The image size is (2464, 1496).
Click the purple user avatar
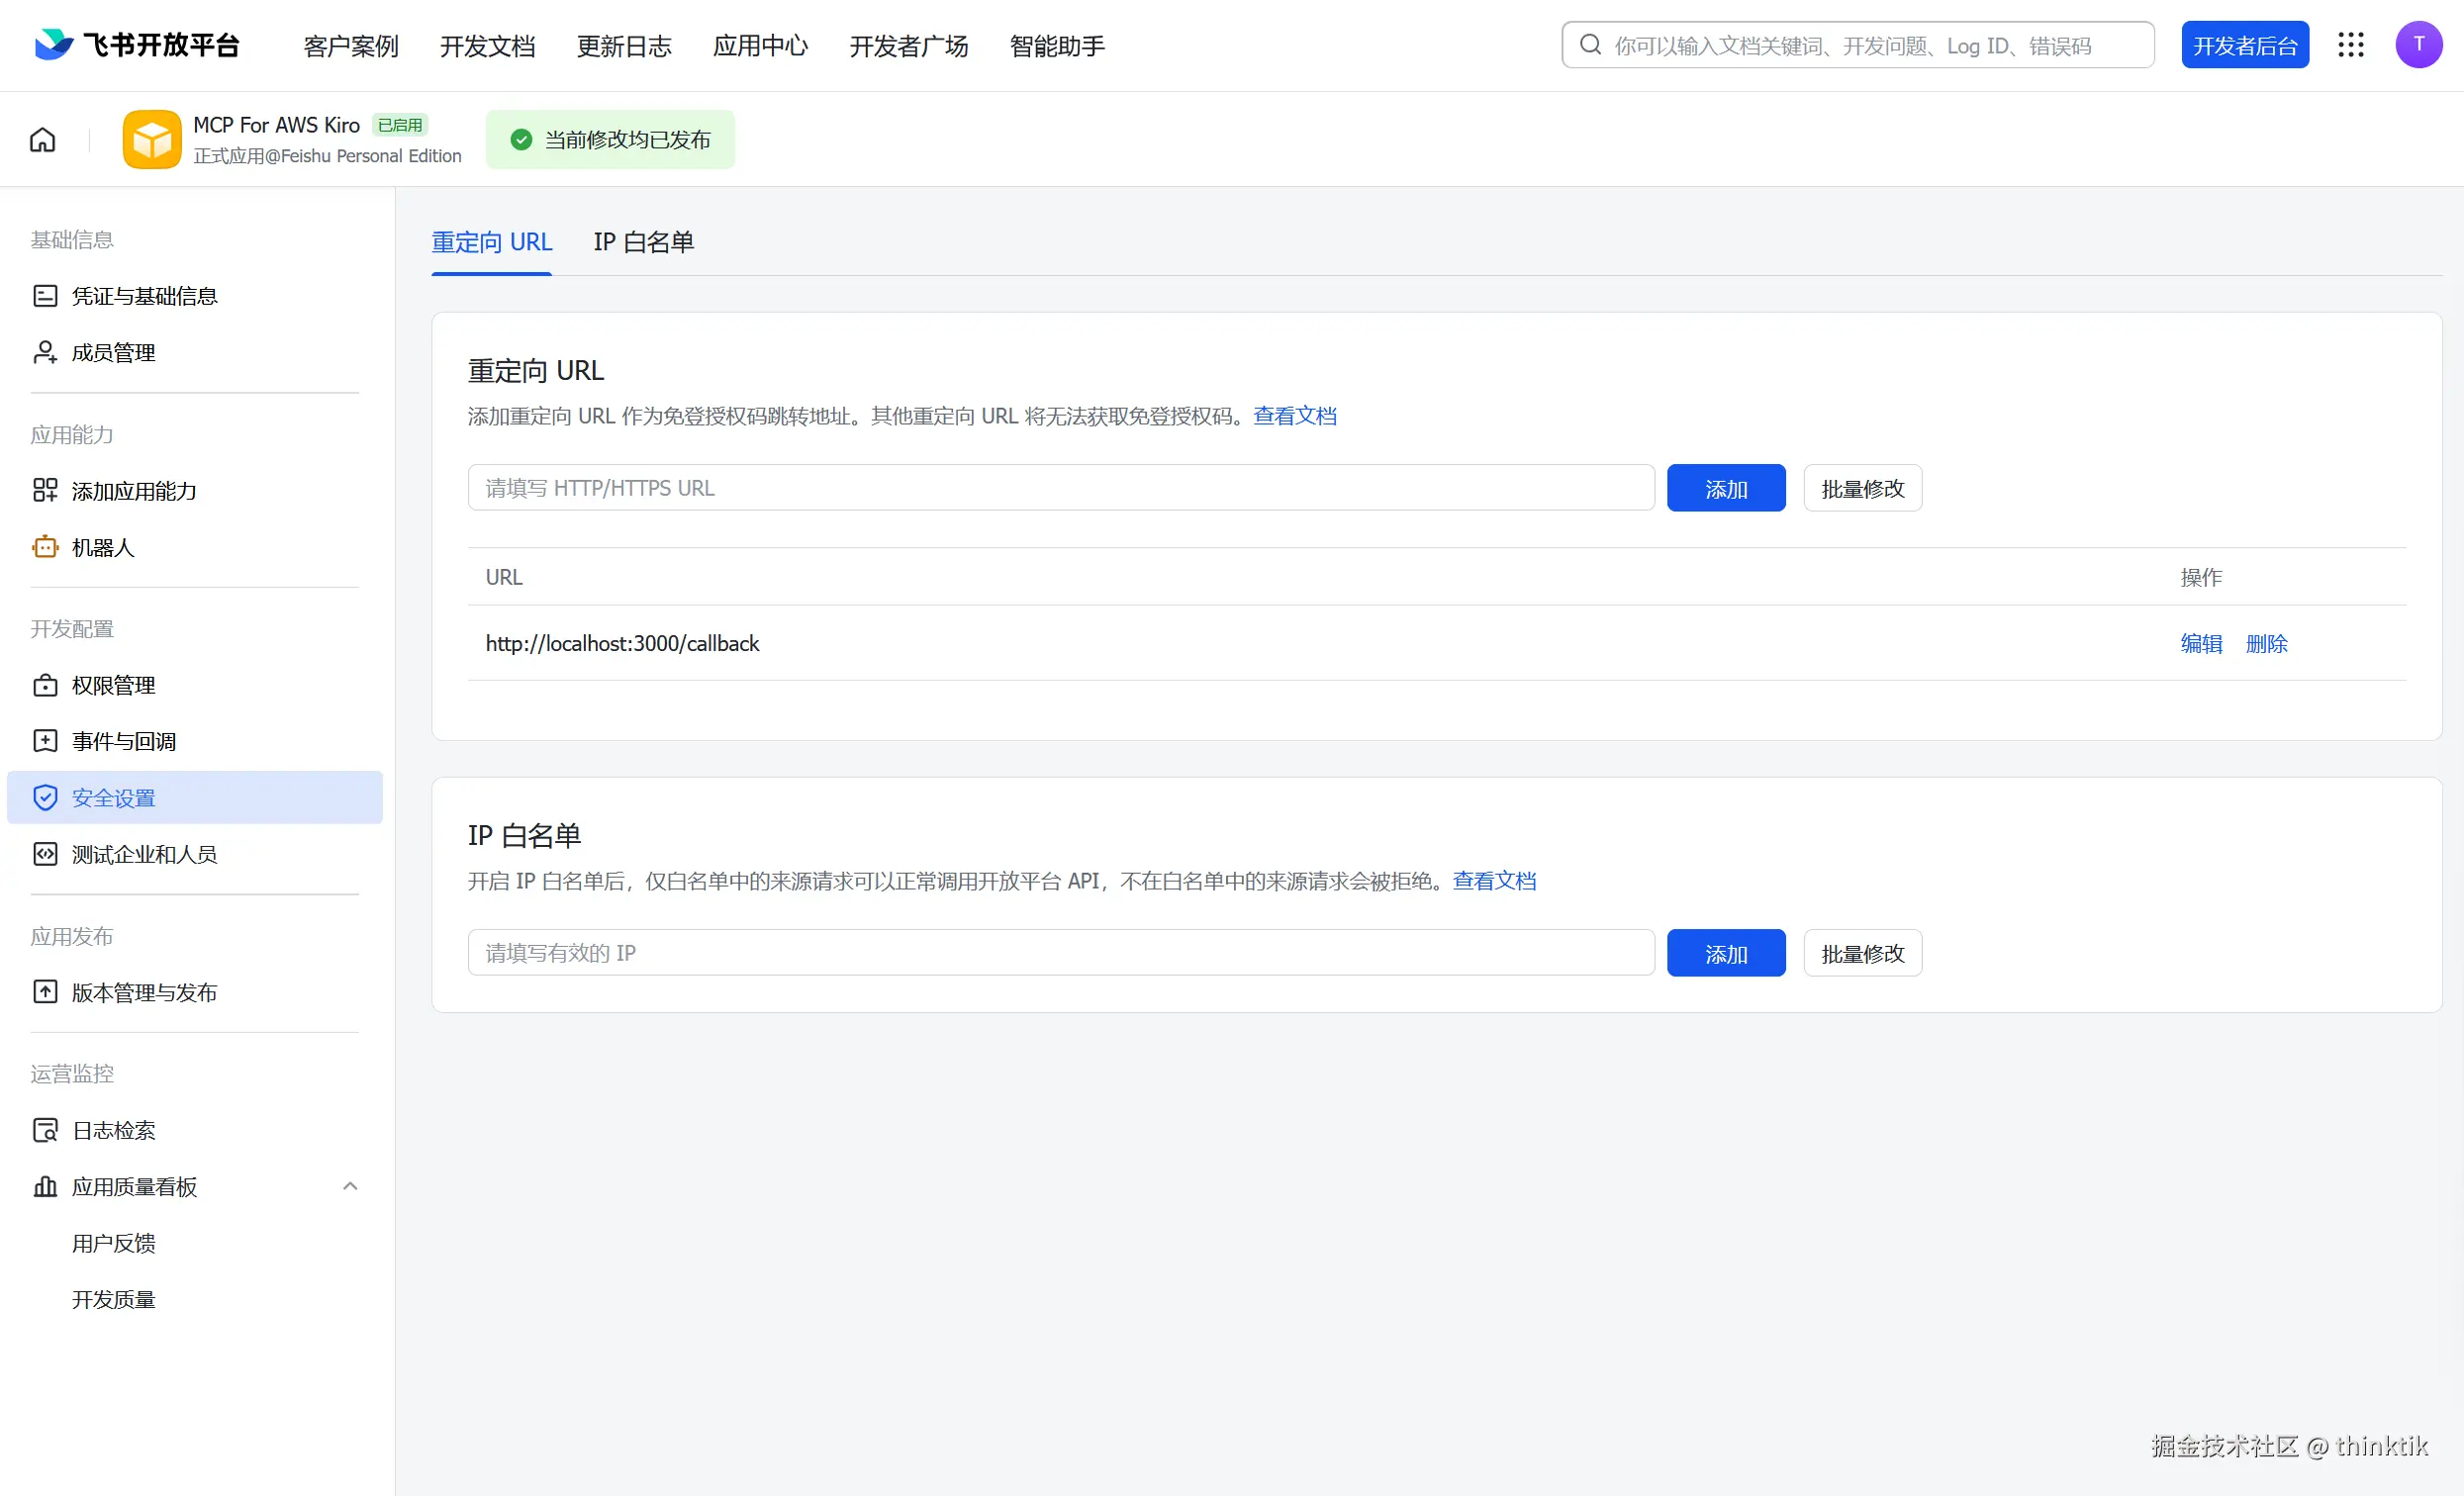[x=2418, y=45]
